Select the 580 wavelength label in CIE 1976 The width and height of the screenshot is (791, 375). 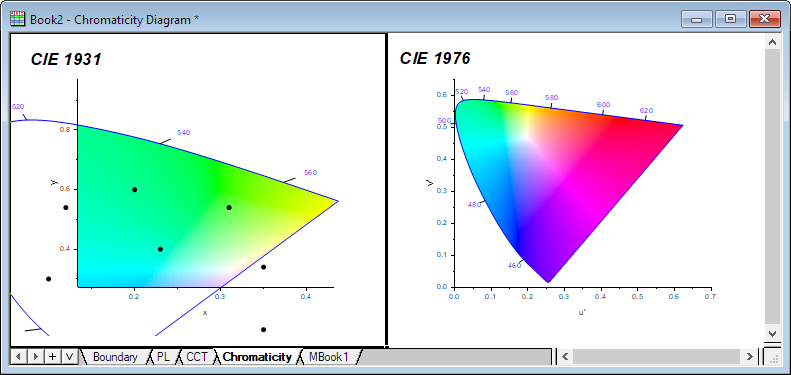click(552, 97)
